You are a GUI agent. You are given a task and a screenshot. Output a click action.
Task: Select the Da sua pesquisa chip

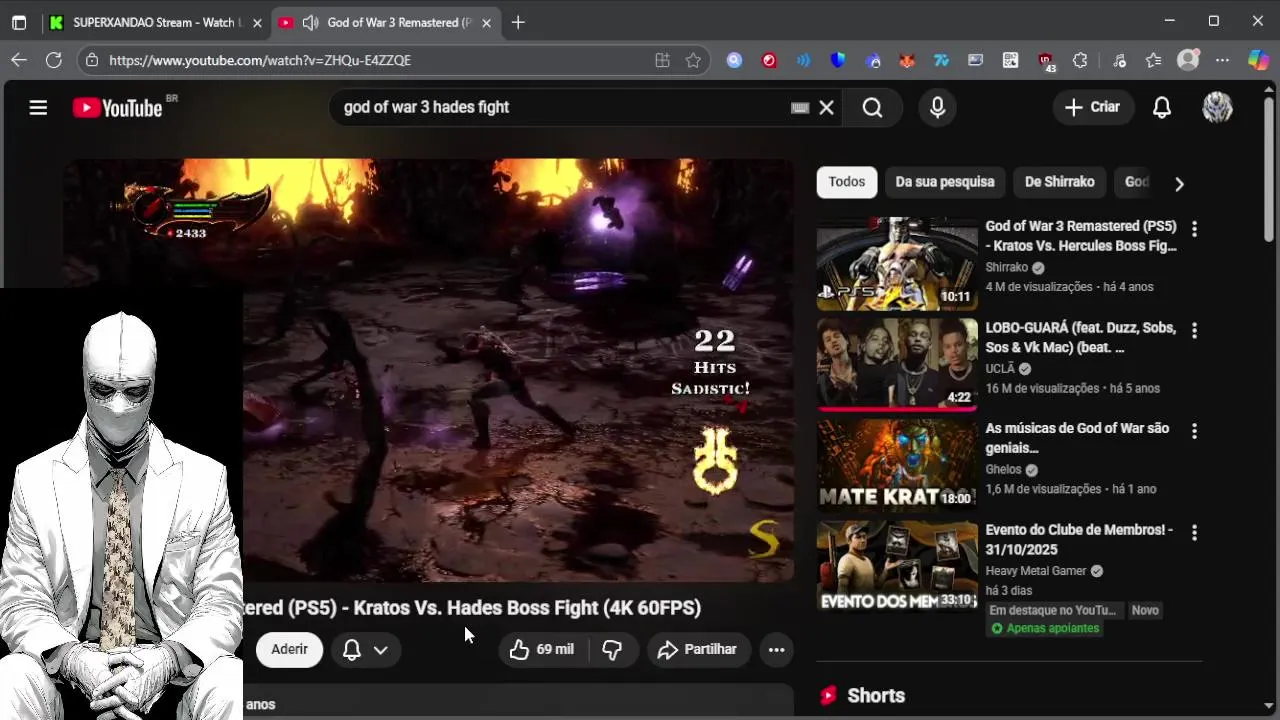pyautogui.click(x=945, y=182)
